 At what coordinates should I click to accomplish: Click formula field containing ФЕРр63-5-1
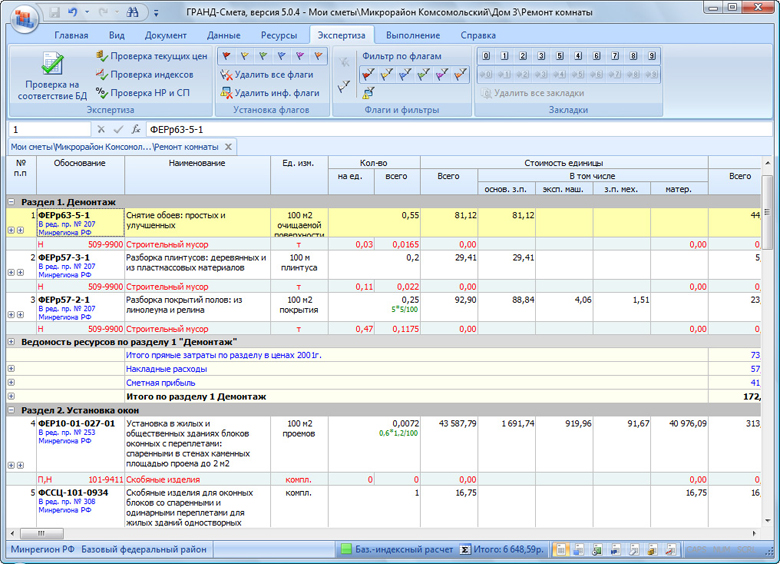coord(459,129)
